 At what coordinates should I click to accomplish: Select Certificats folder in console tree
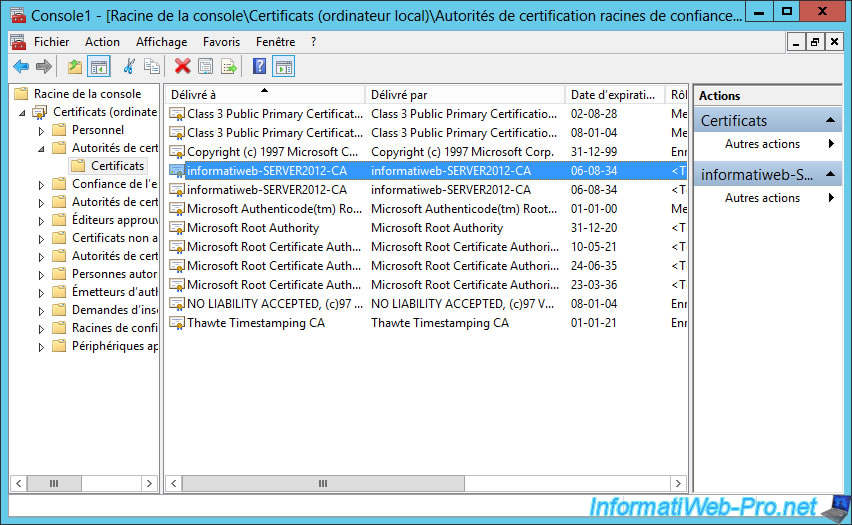tap(117, 166)
